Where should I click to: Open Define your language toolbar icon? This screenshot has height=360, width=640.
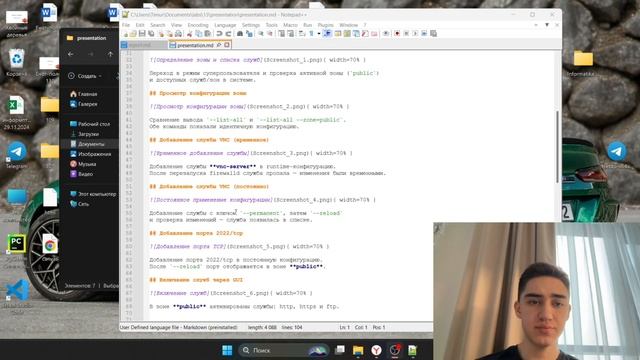coord(338,33)
